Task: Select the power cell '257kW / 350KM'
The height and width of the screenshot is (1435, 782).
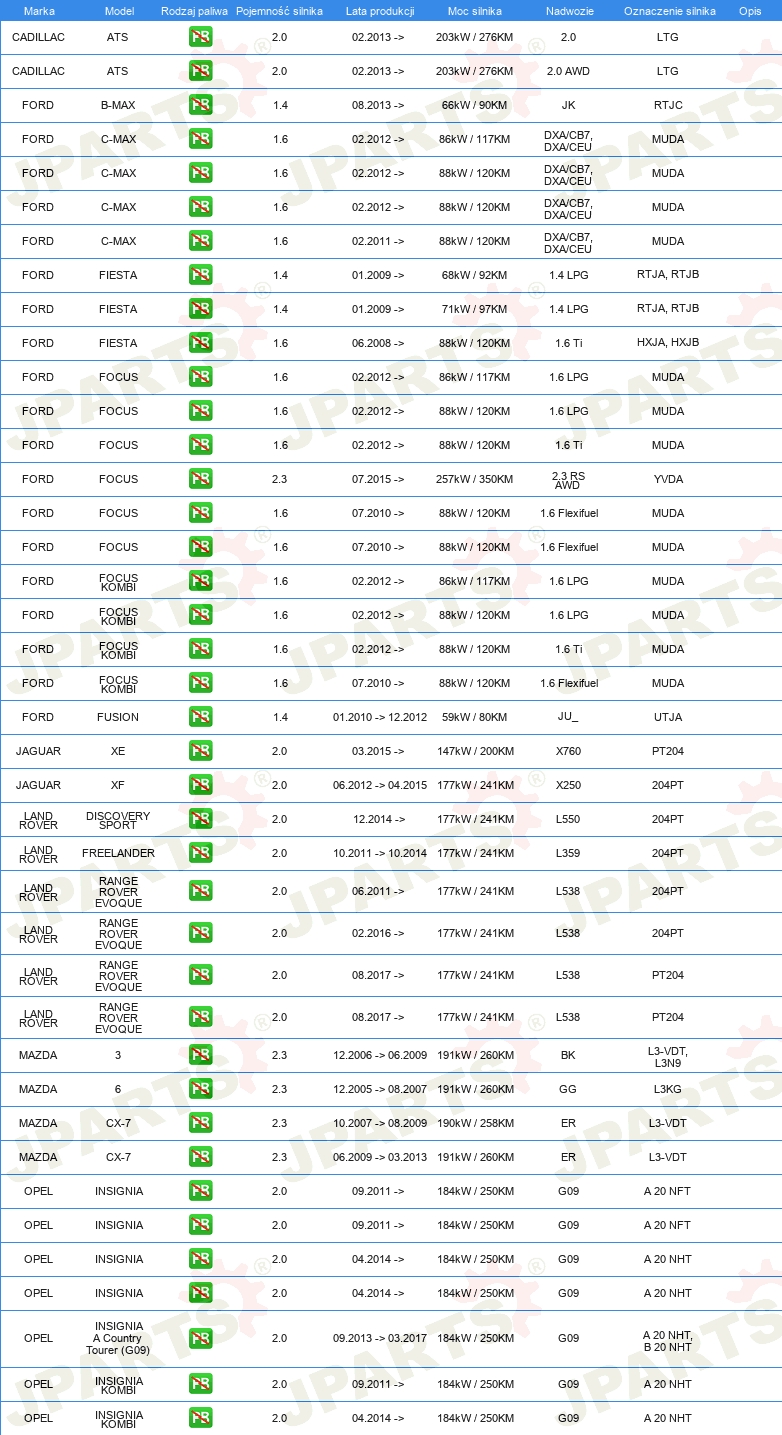Action: click(x=475, y=479)
